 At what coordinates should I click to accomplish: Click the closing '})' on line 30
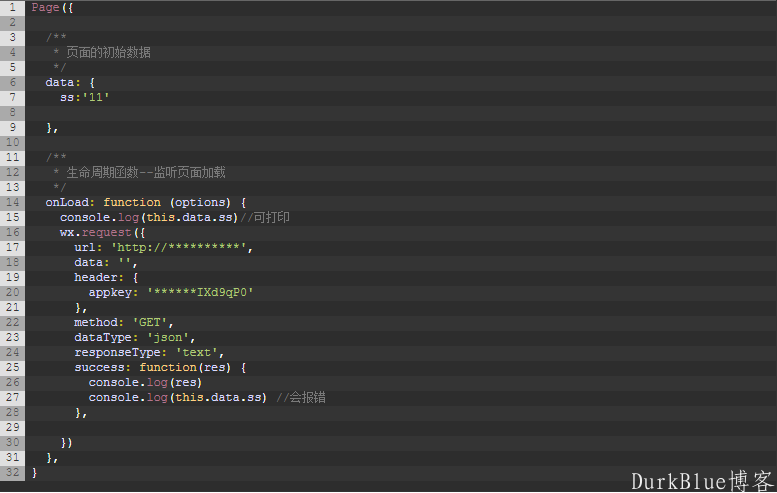66,442
